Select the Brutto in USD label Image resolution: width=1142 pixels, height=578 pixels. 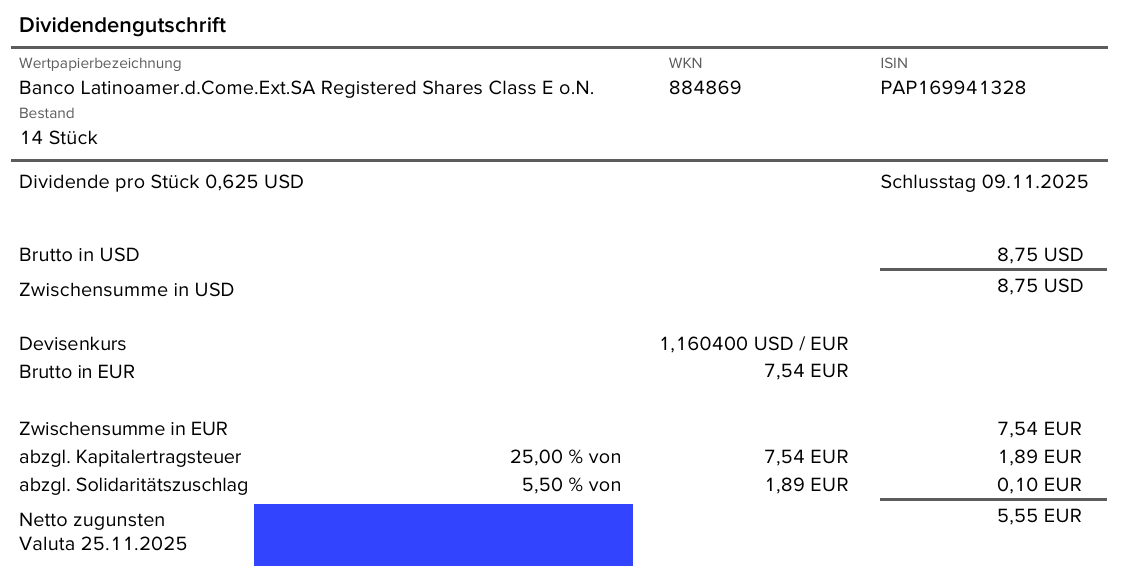click(x=79, y=255)
